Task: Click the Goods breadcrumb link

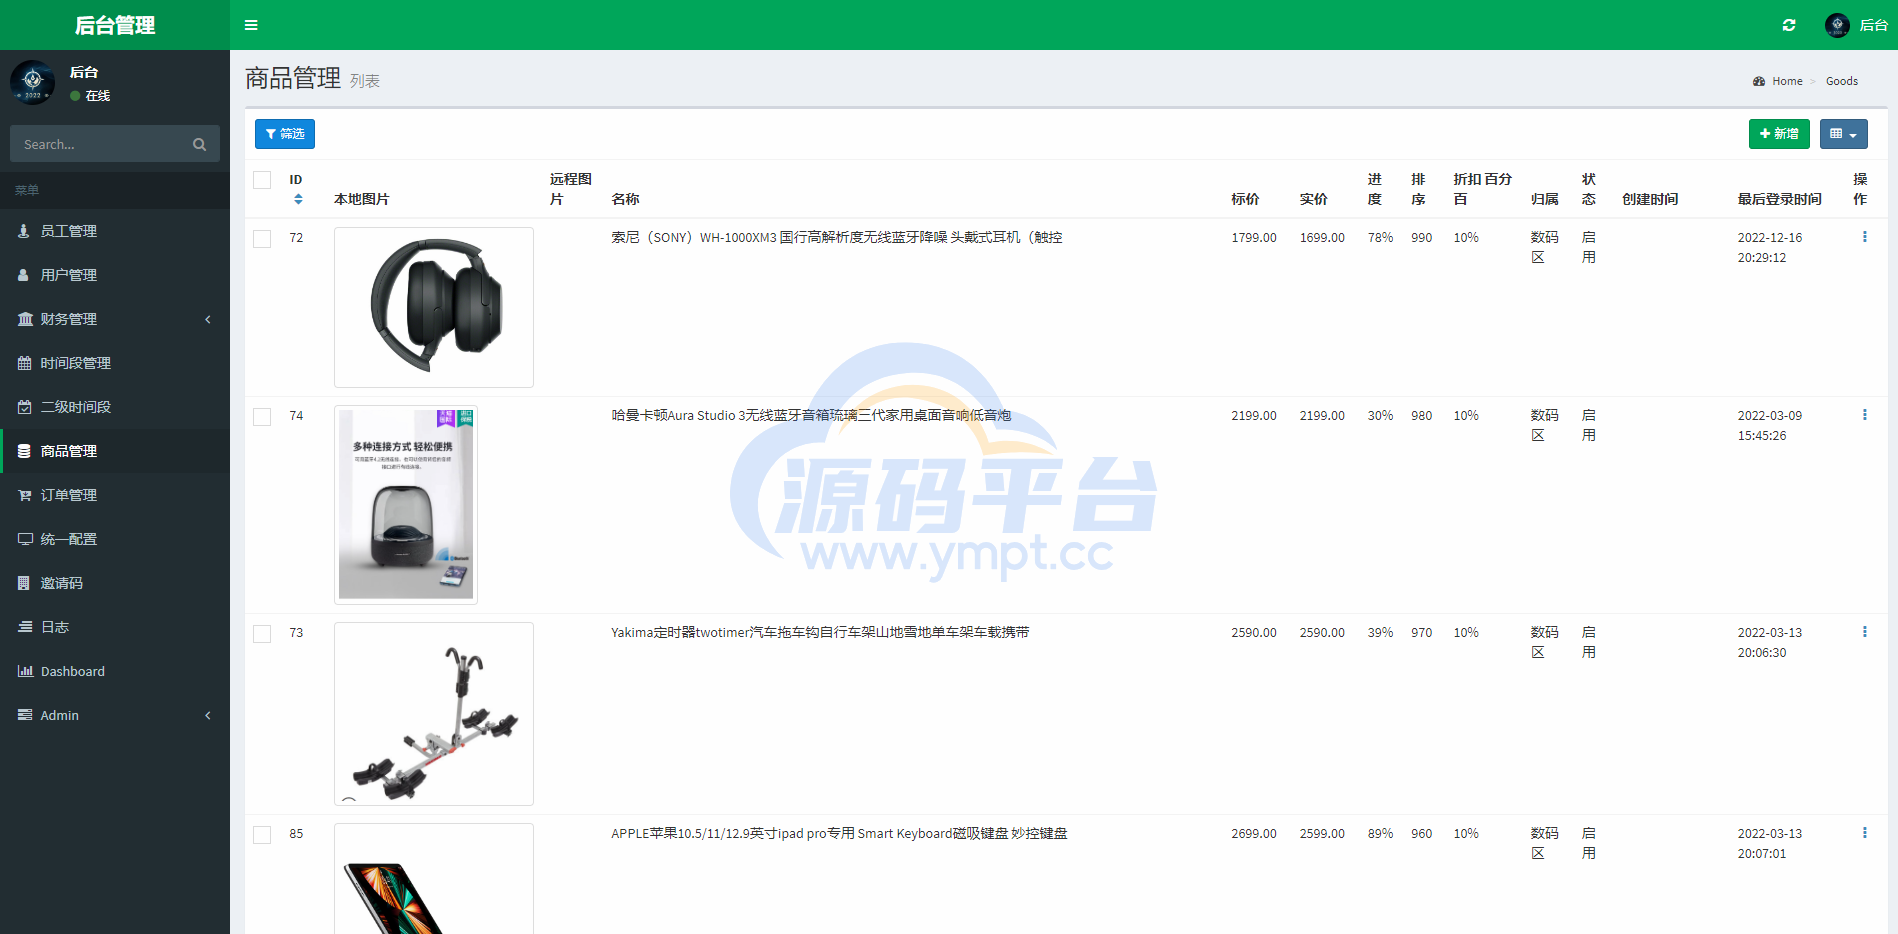Action: [1842, 81]
